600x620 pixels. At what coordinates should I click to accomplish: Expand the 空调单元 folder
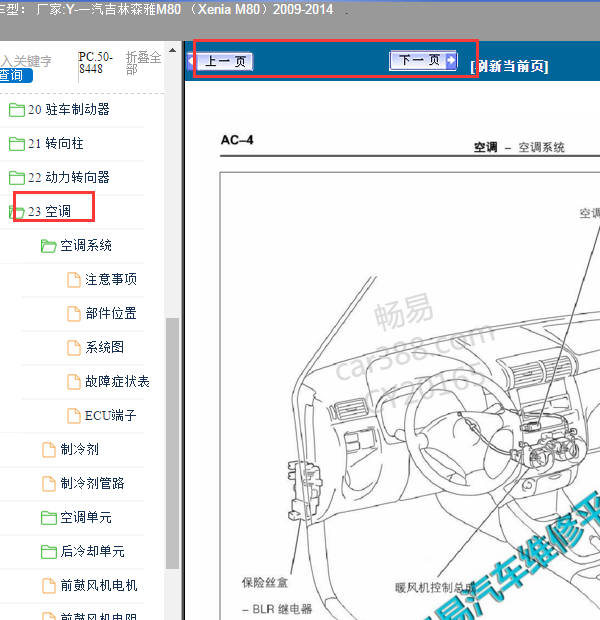(x=85, y=518)
